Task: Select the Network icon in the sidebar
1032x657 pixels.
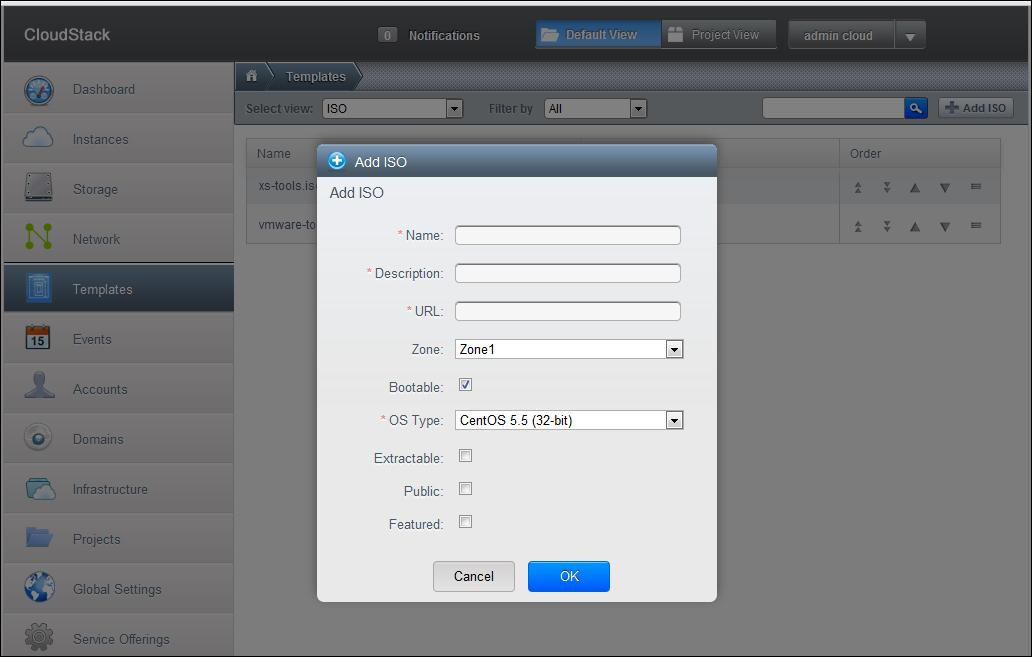Action: pyautogui.click(x=38, y=239)
